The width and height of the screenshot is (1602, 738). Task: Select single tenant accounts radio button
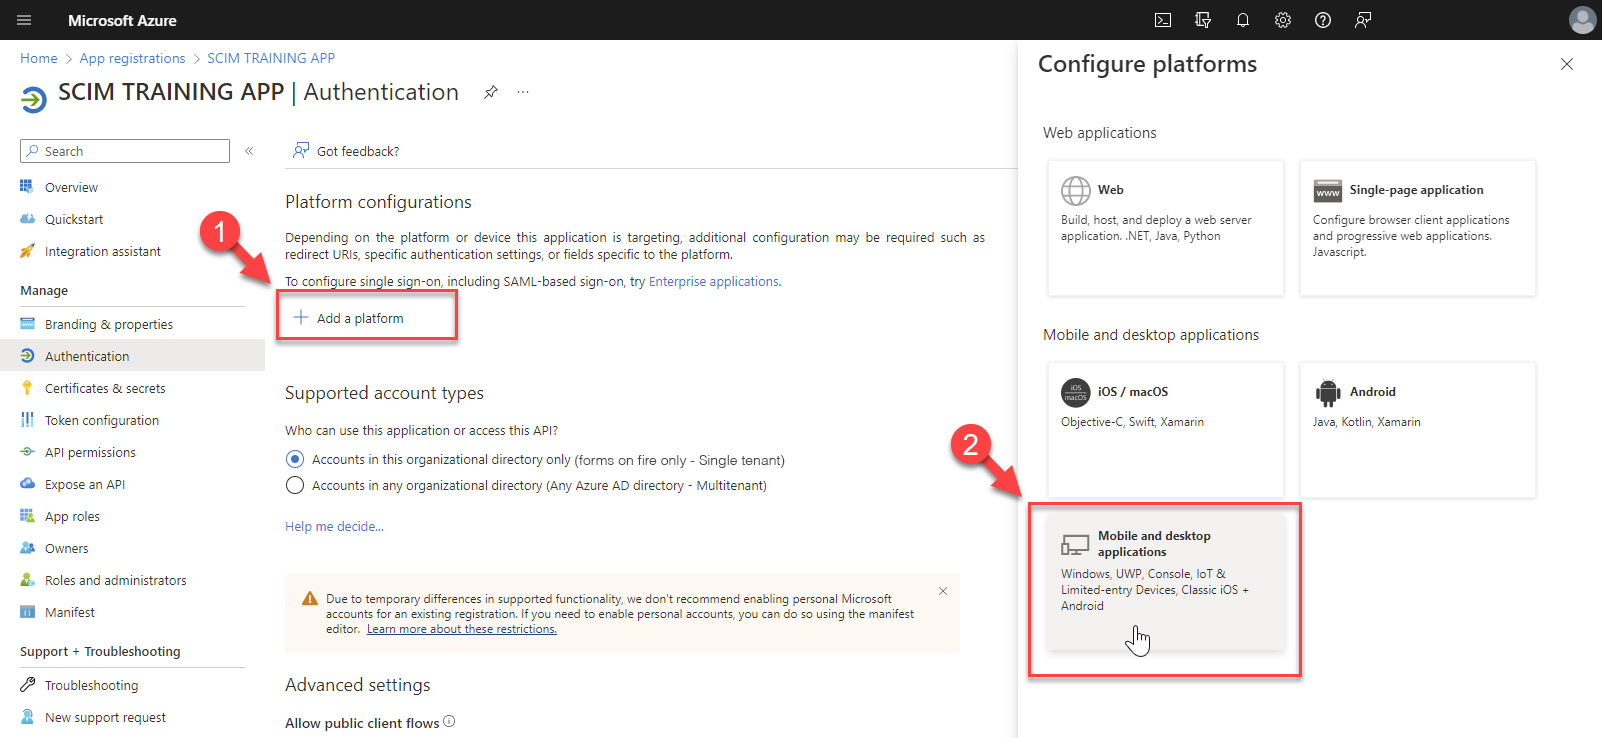295,459
